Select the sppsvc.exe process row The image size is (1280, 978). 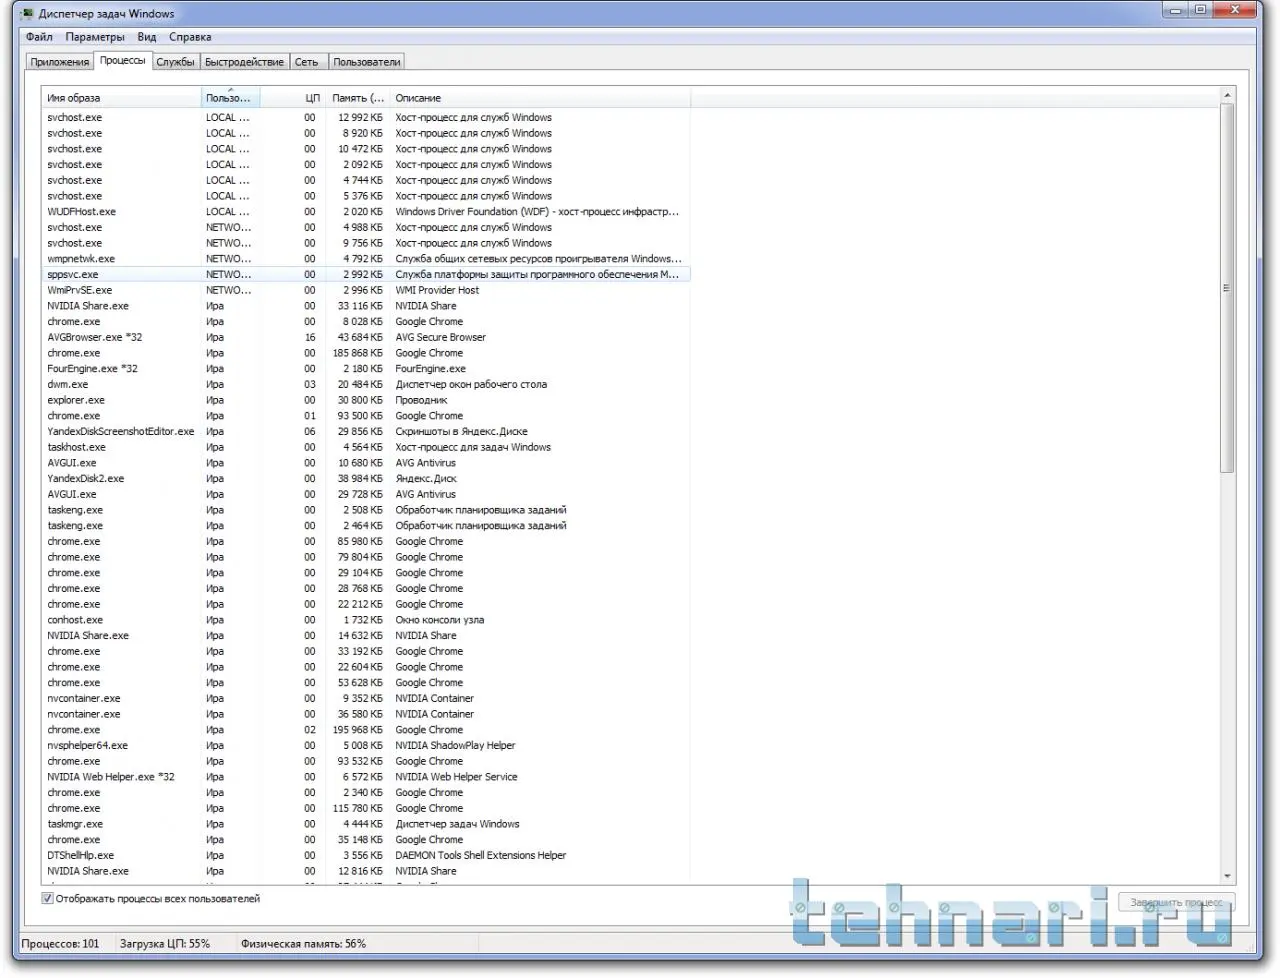click(x=366, y=275)
